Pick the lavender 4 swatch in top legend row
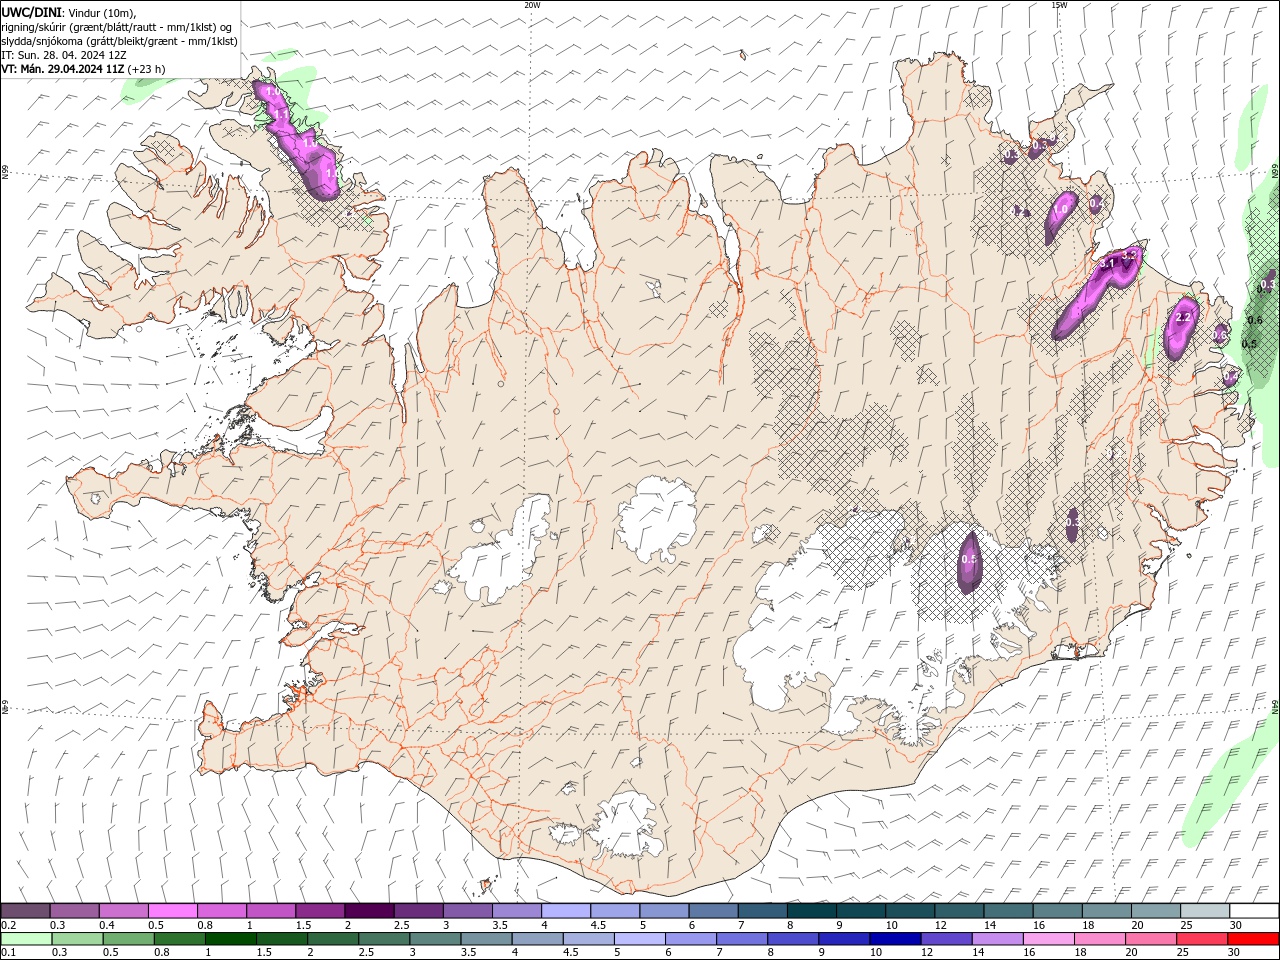 coord(565,910)
